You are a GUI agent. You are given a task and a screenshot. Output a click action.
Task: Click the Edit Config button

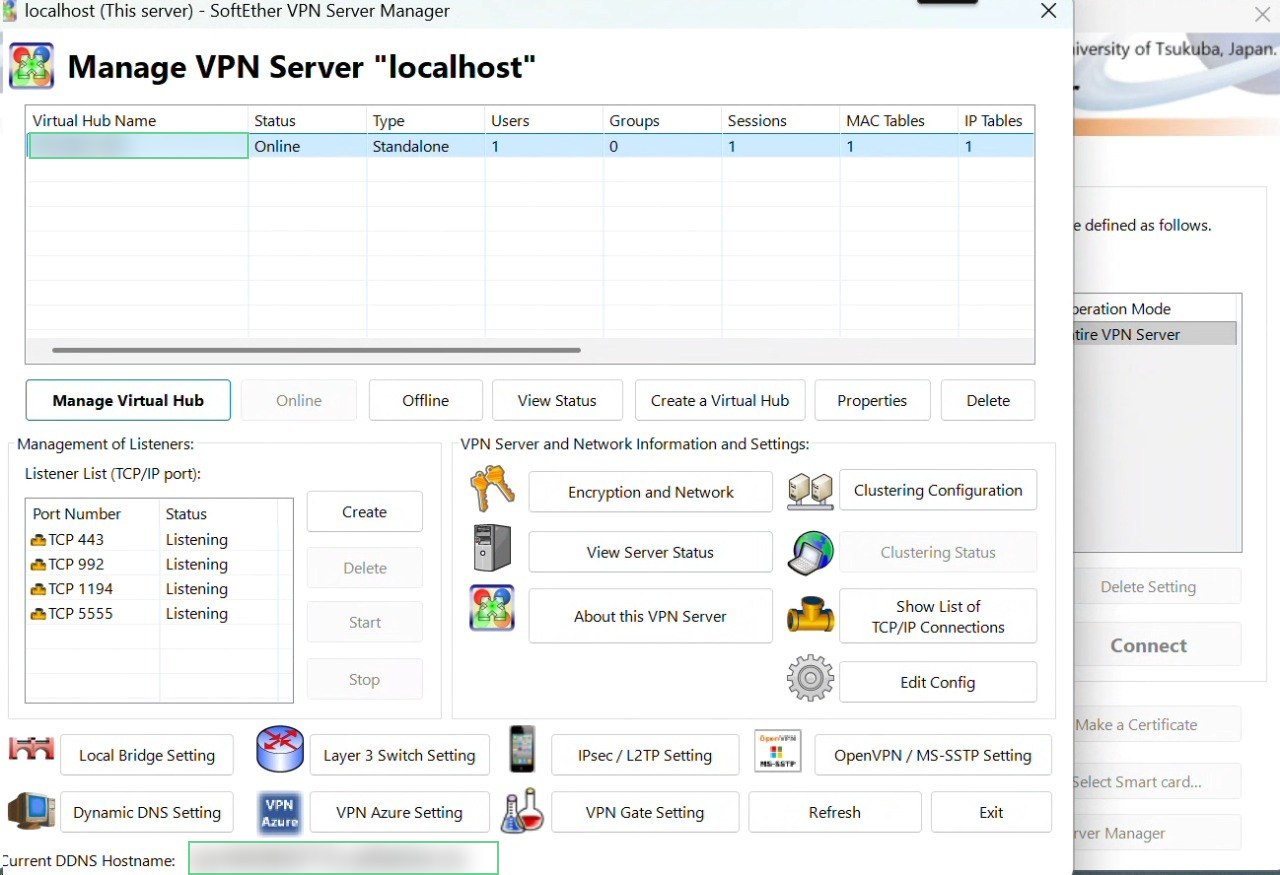[x=938, y=682]
